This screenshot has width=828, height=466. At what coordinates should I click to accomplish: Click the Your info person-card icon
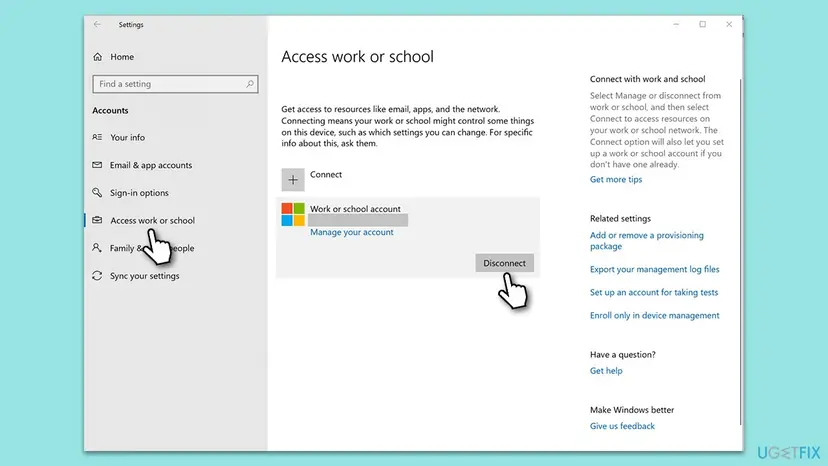click(97, 137)
